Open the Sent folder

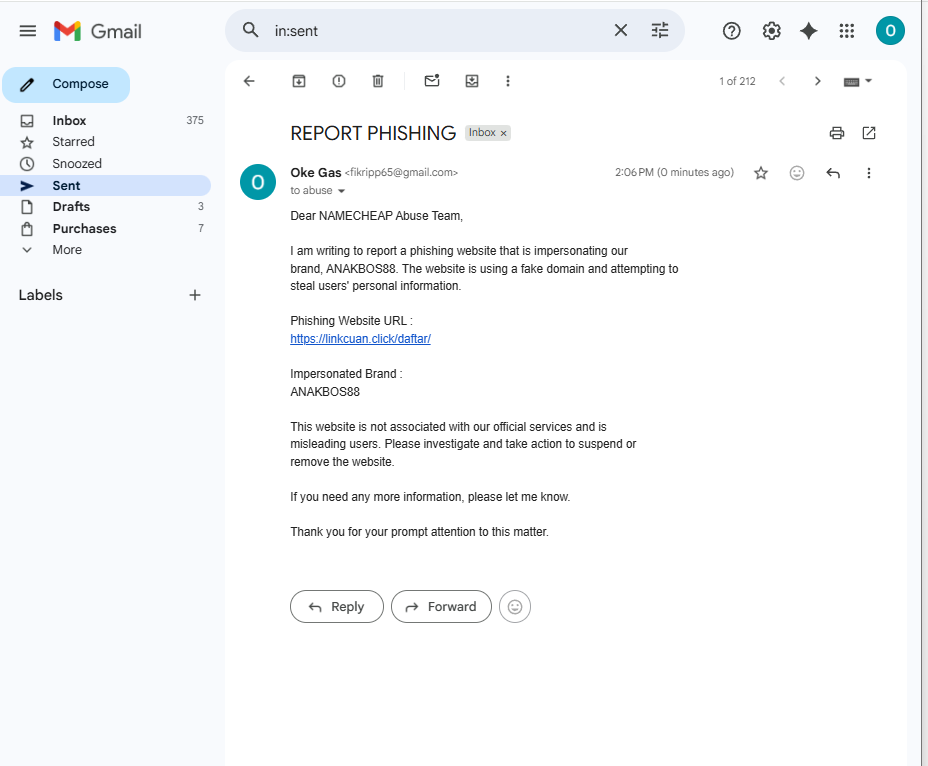(x=105, y=185)
